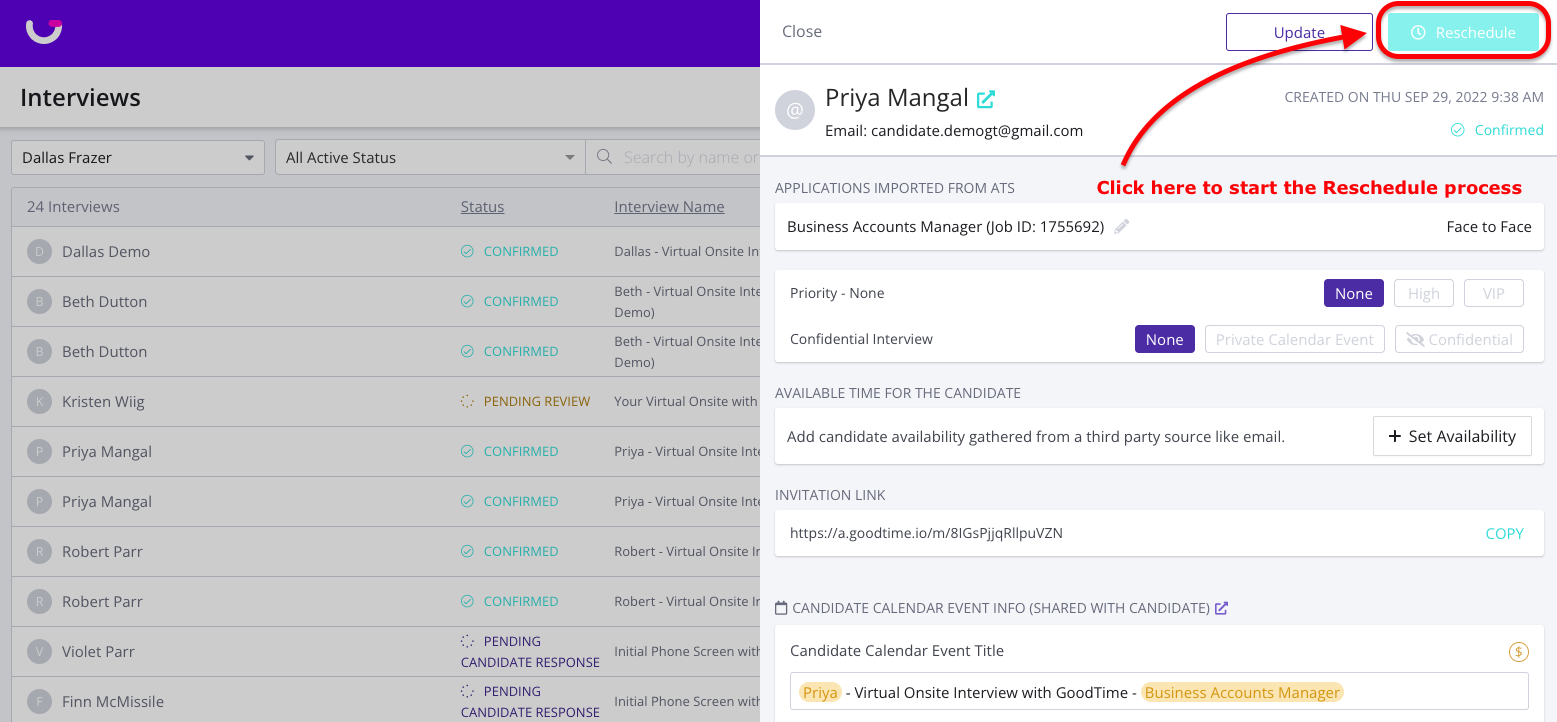Set Confidential Interview to None

click(x=1164, y=339)
